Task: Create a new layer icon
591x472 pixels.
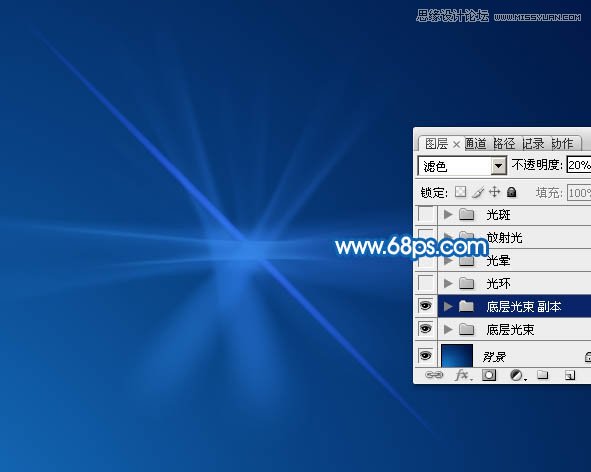Action: coord(570,375)
